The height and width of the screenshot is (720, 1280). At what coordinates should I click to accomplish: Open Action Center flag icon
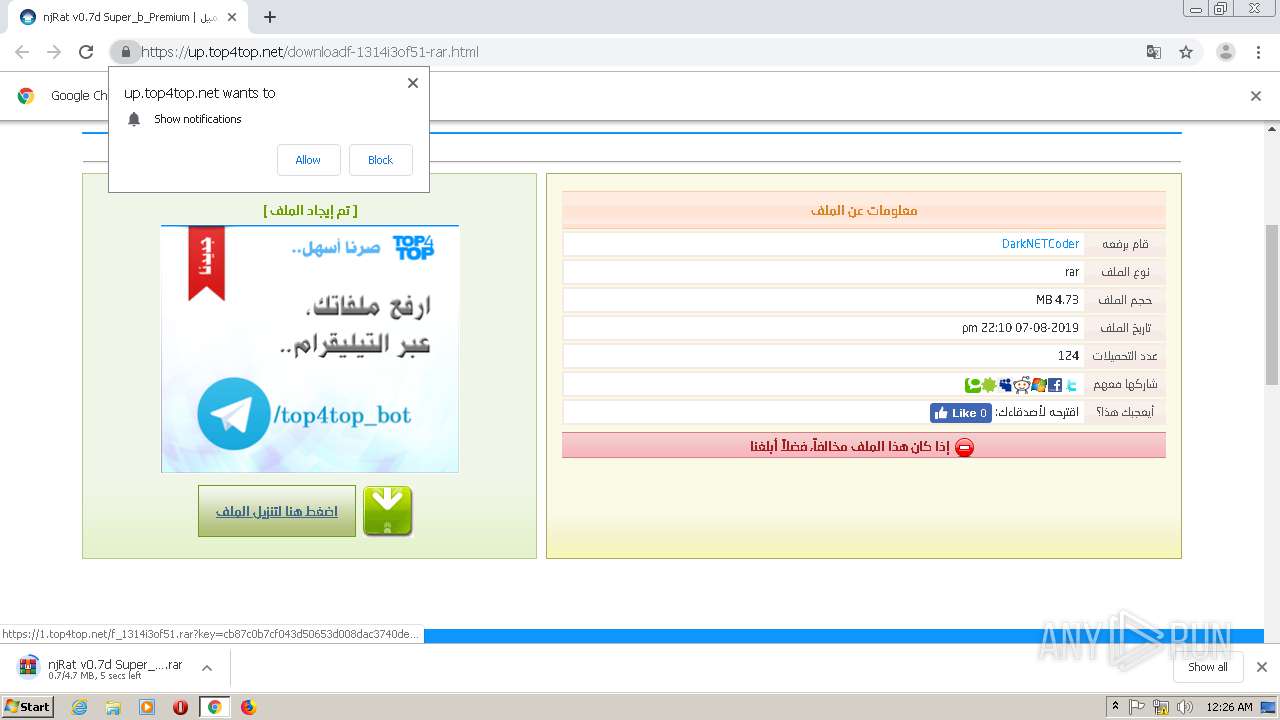1137,707
